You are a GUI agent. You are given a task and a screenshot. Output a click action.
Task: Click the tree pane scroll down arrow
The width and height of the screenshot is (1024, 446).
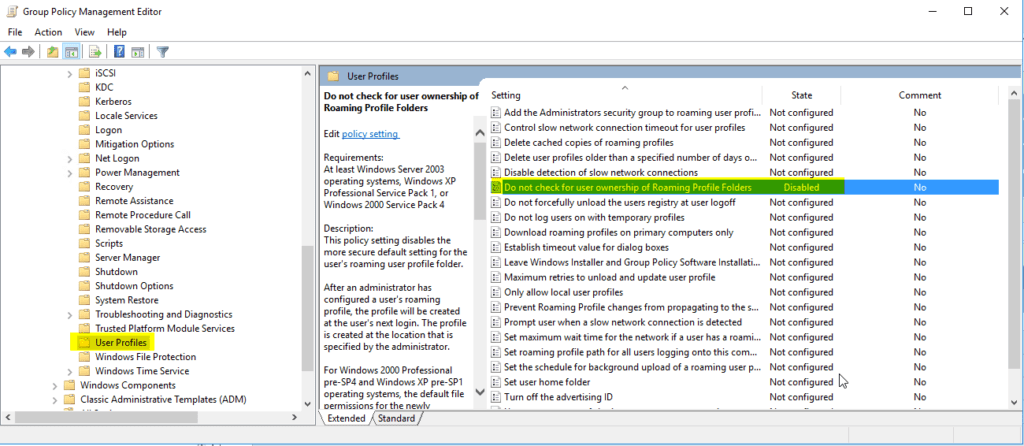(x=308, y=403)
